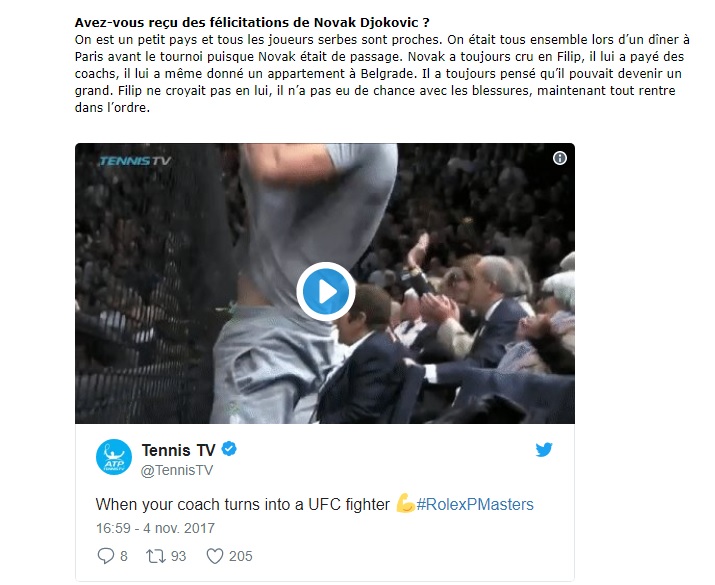Click the tweet text about UFC fighter
This screenshot has width=715, height=585.
pyautogui.click(x=243, y=504)
